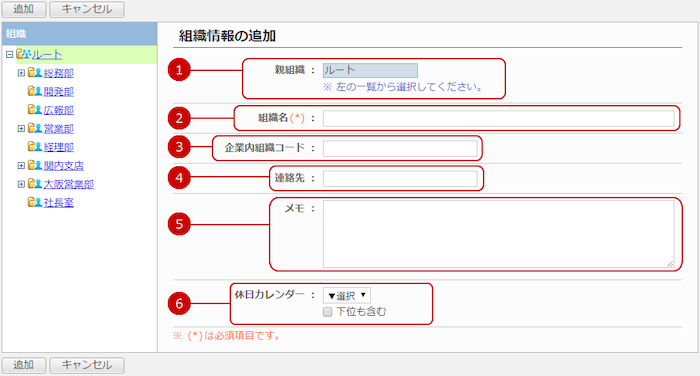Click the bottom キャンセル button
This screenshot has height=376, width=700.
point(87,365)
